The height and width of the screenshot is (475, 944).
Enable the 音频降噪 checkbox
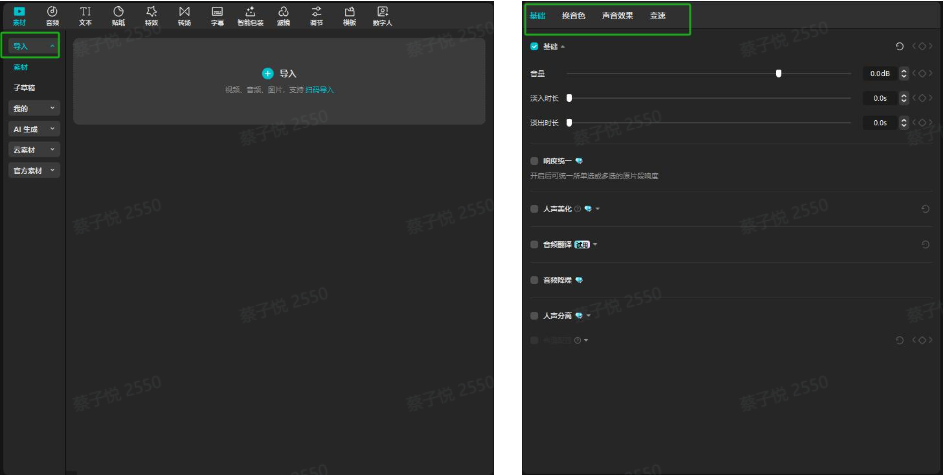click(534, 280)
